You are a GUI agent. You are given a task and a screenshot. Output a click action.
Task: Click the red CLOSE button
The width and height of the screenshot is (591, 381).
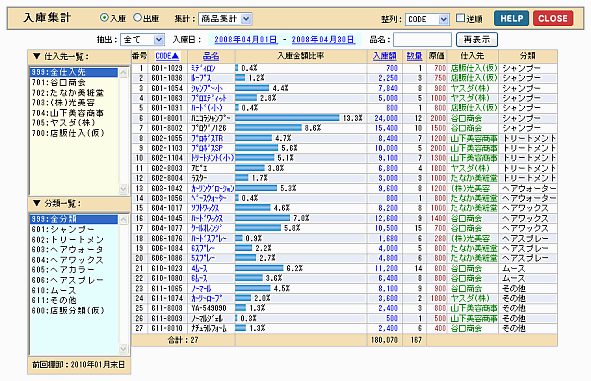tap(553, 18)
